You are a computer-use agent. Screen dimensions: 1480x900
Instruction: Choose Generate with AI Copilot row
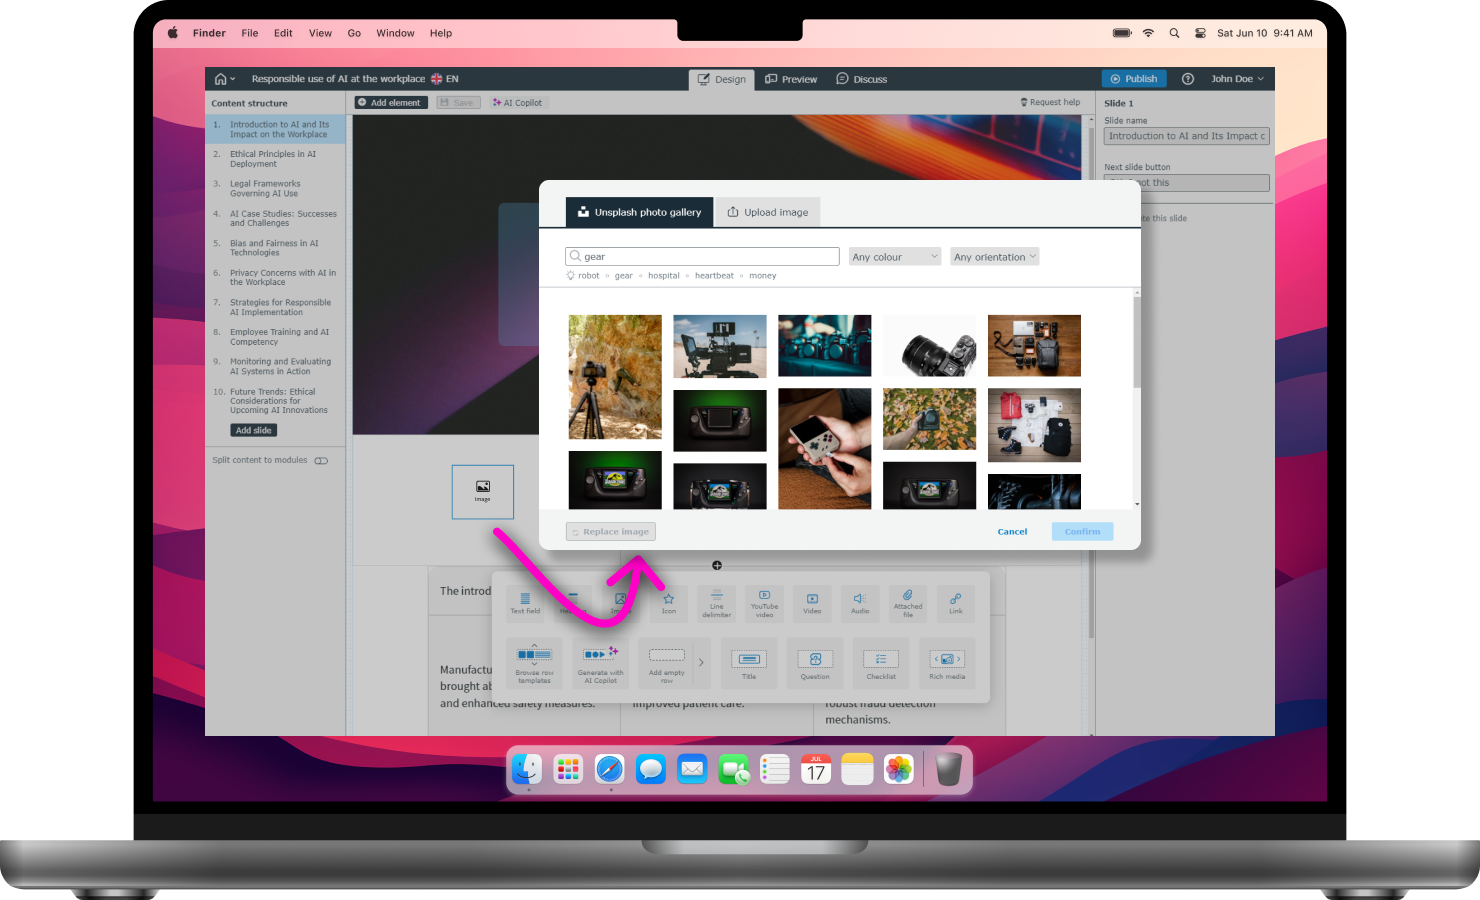[600, 663]
